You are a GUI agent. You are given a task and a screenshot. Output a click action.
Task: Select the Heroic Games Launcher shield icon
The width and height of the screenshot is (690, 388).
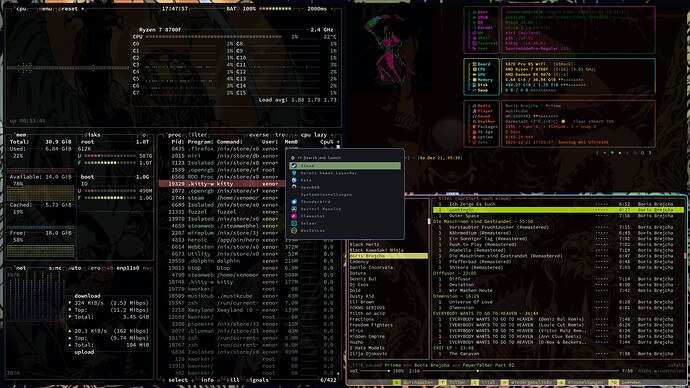tap(294, 173)
